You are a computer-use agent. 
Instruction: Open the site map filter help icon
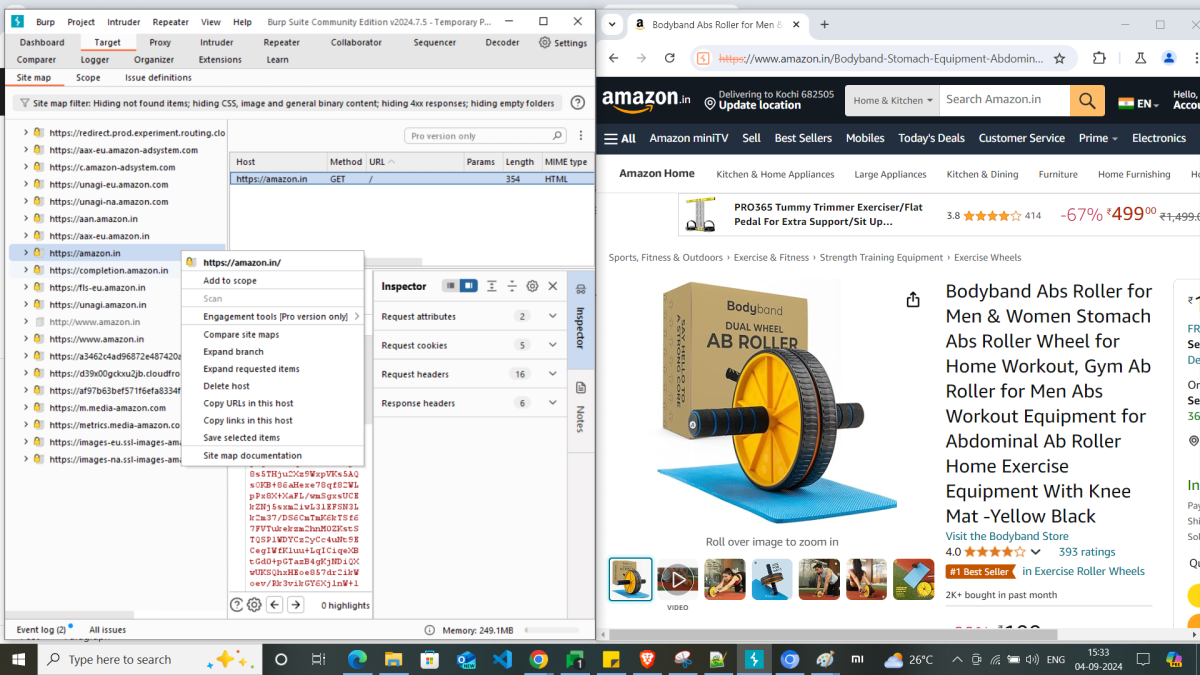click(x=577, y=103)
